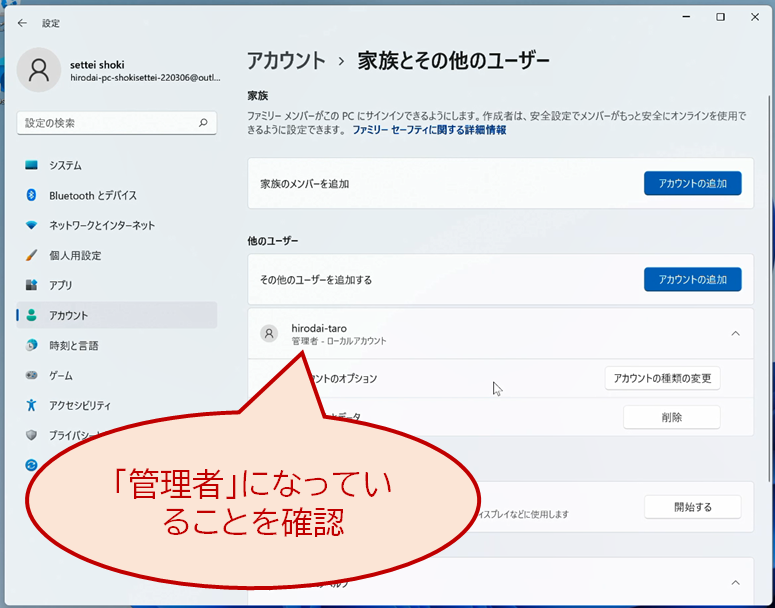Image resolution: width=775 pixels, height=608 pixels.
Task: Click アカウントの追加 for 家族のメンバーを追加
Action: (692, 183)
